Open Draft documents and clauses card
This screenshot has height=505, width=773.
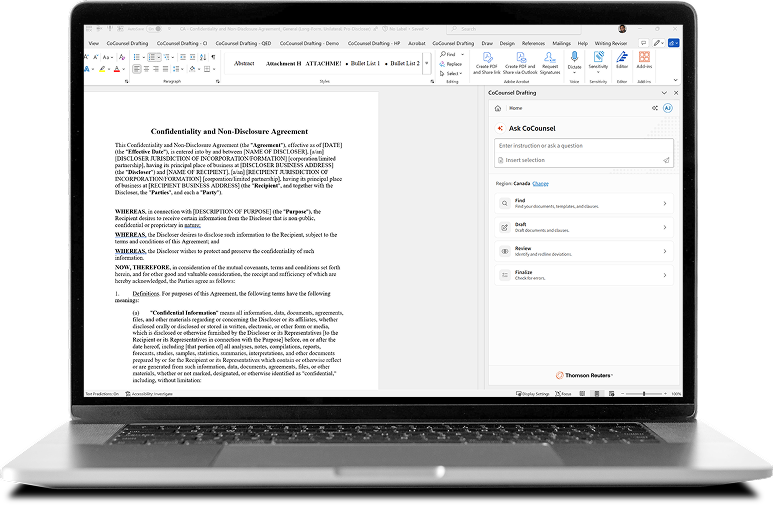tap(584, 227)
